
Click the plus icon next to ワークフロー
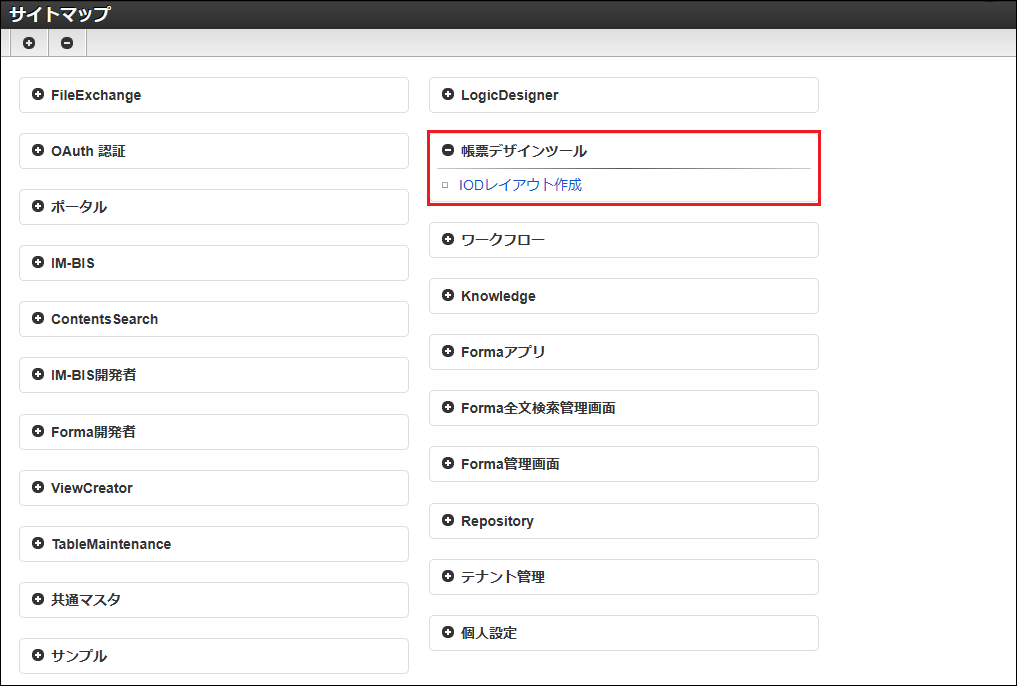[448, 240]
